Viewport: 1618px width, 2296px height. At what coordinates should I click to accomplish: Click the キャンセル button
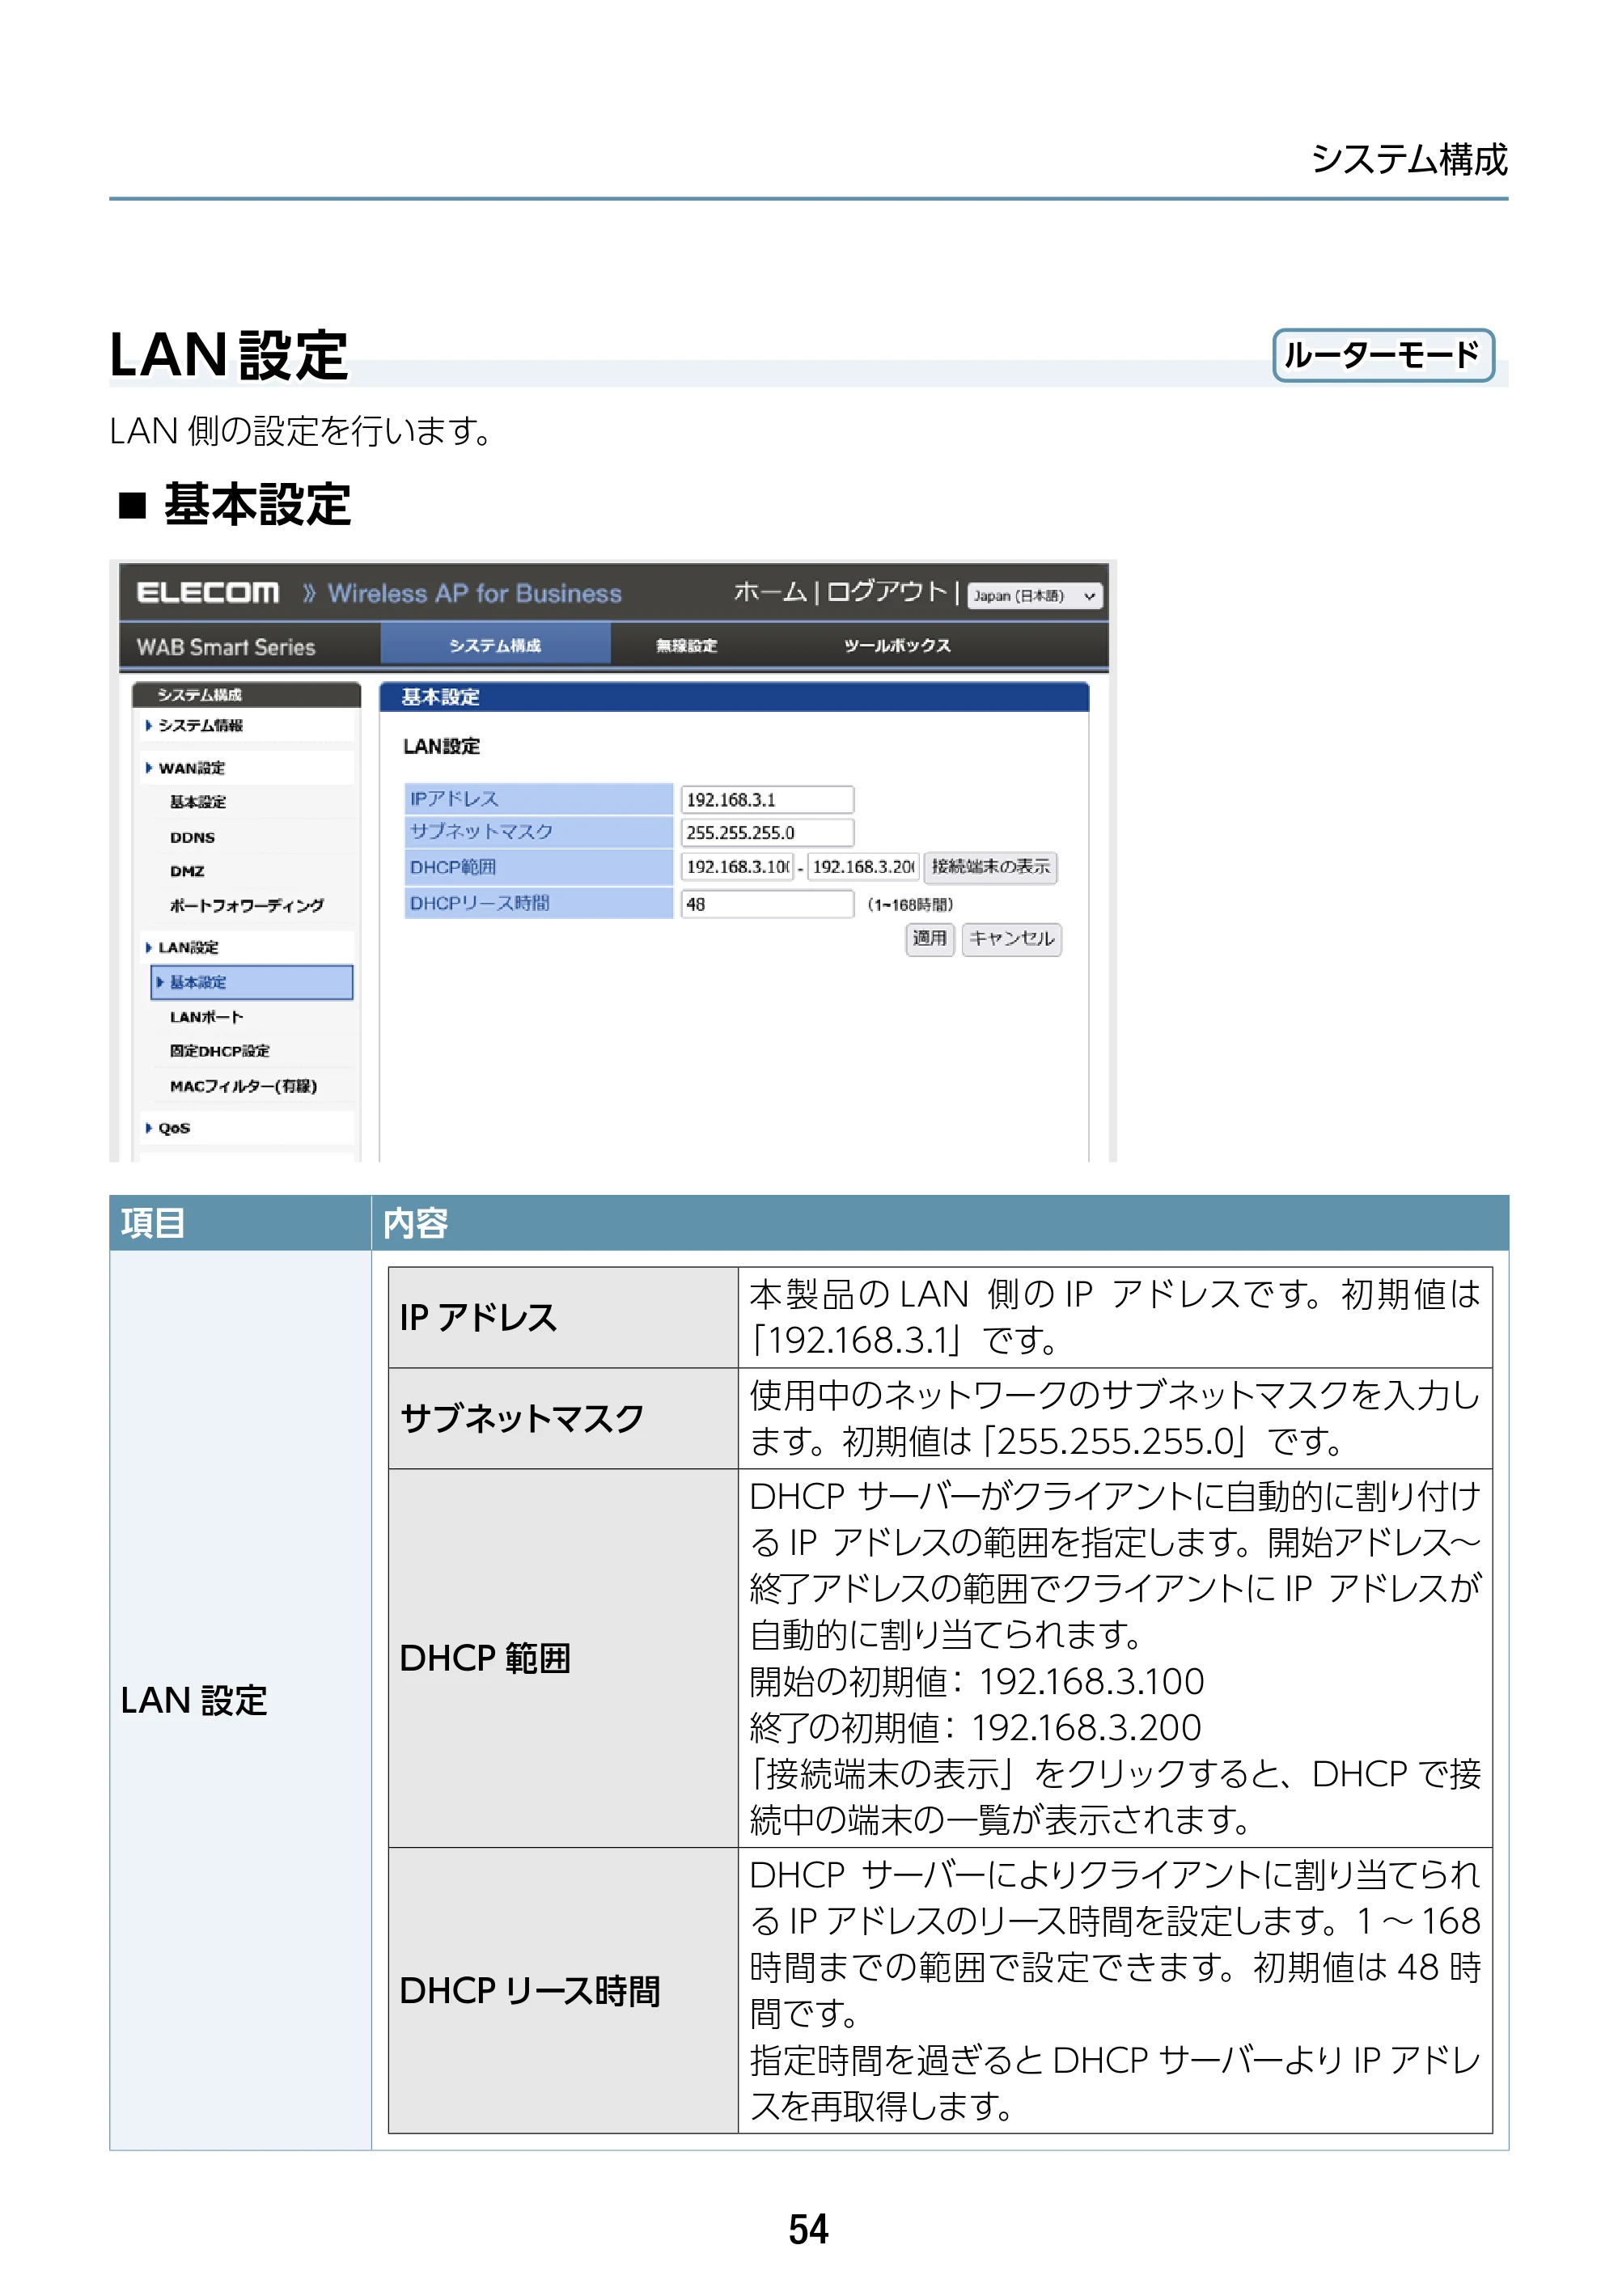(x=1011, y=939)
